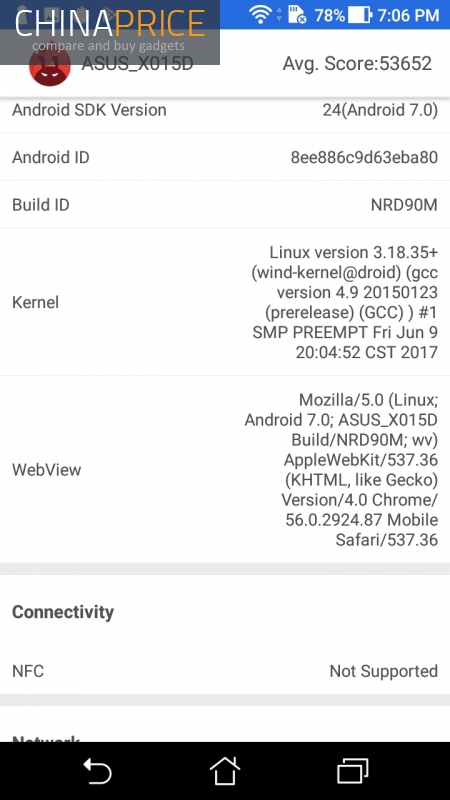Select the Android SDK Version row
Image resolution: width=450 pixels, height=800 pixels.
[x=225, y=110]
